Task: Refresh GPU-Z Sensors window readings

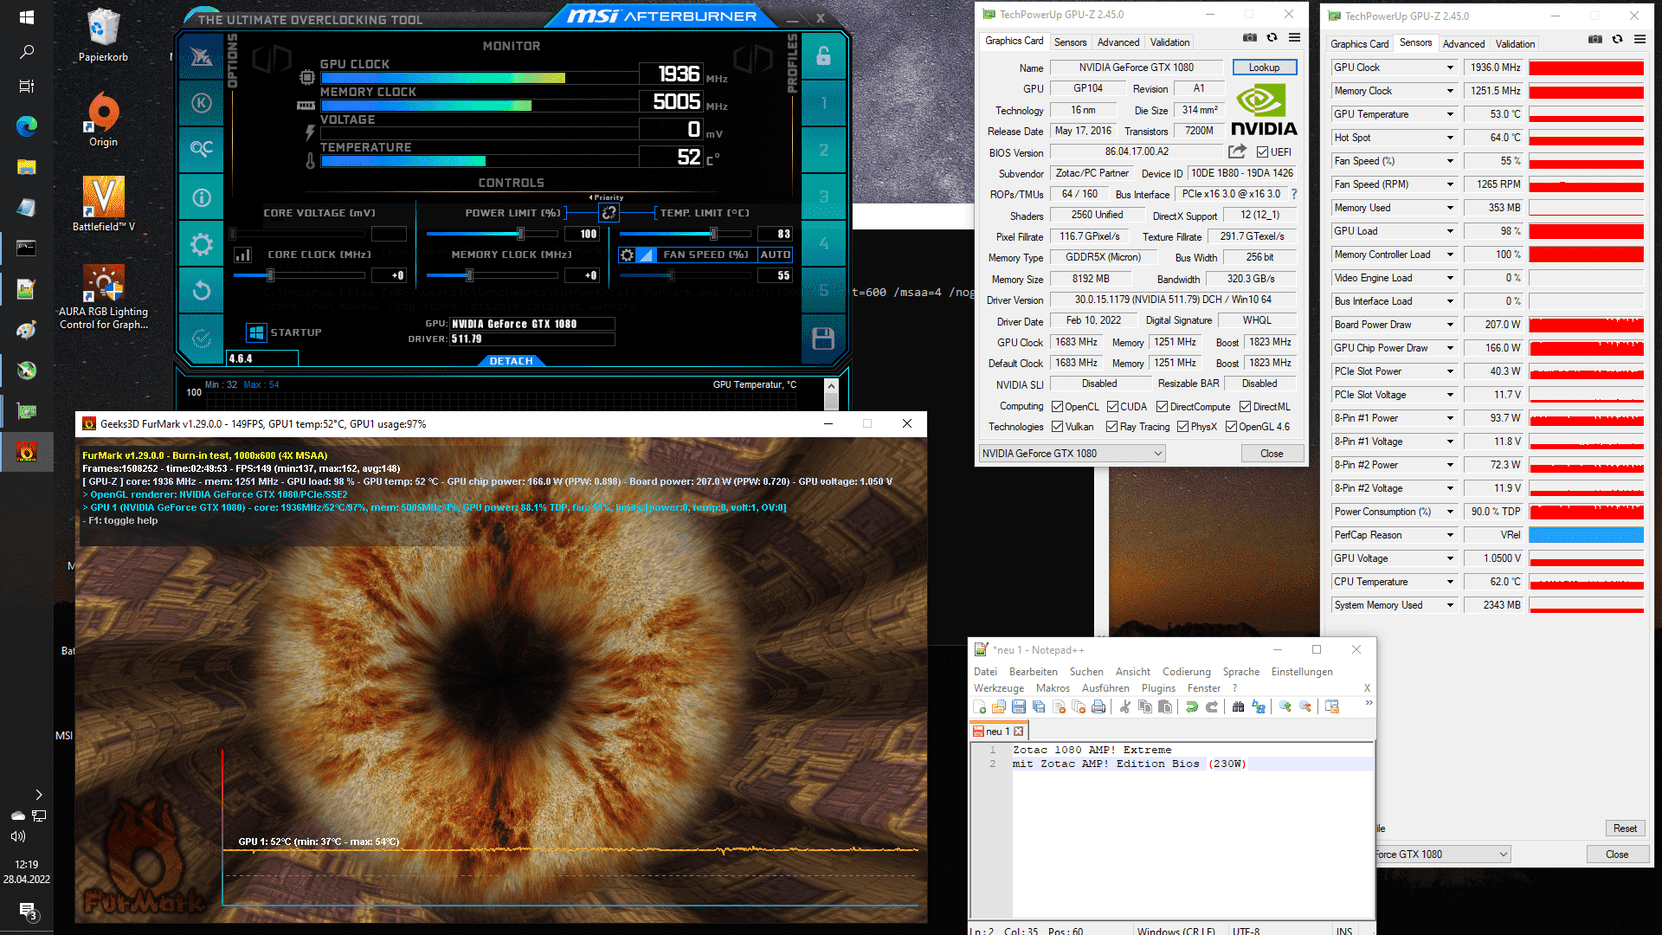Action: [x=1617, y=40]
